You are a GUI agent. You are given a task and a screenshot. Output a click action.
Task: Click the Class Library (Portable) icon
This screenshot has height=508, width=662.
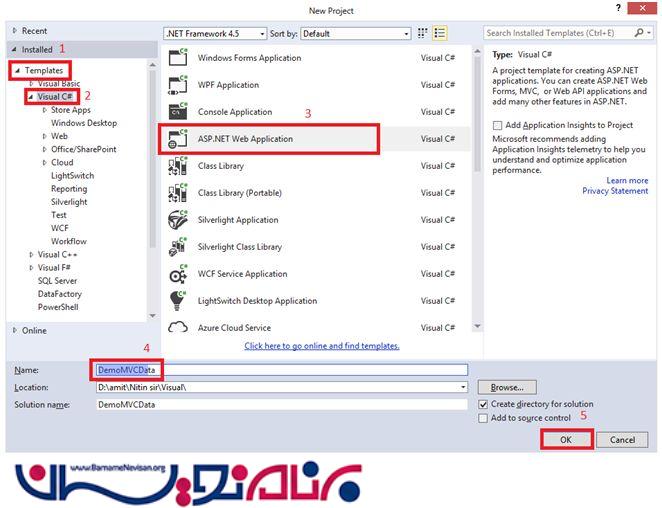(x=178, y=193)
